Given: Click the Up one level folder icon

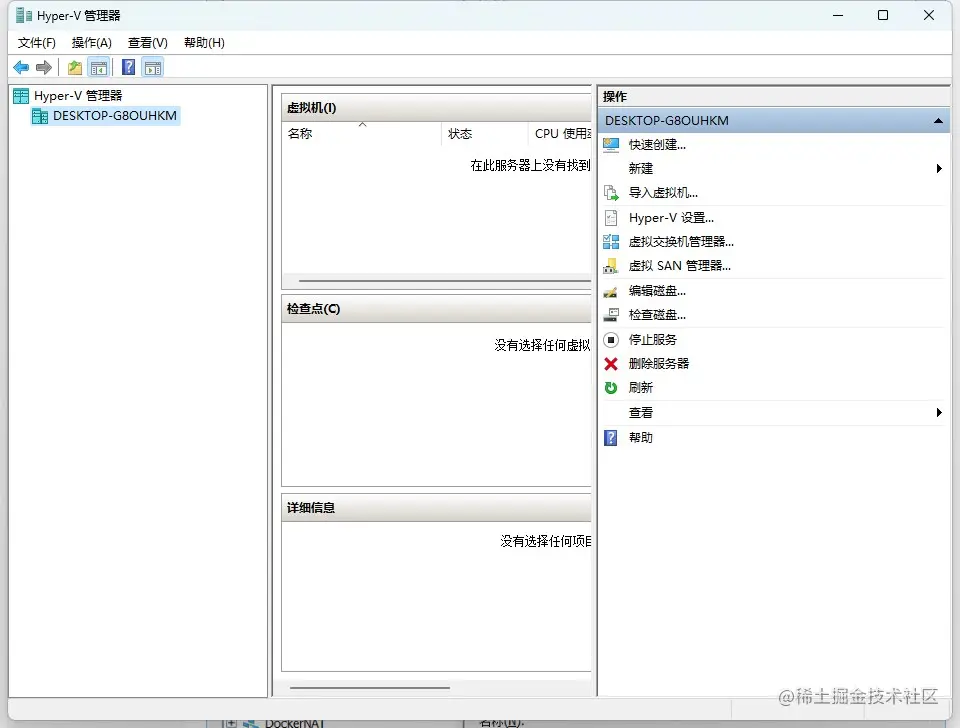Looking at the screenshot, I should point(75,67).
